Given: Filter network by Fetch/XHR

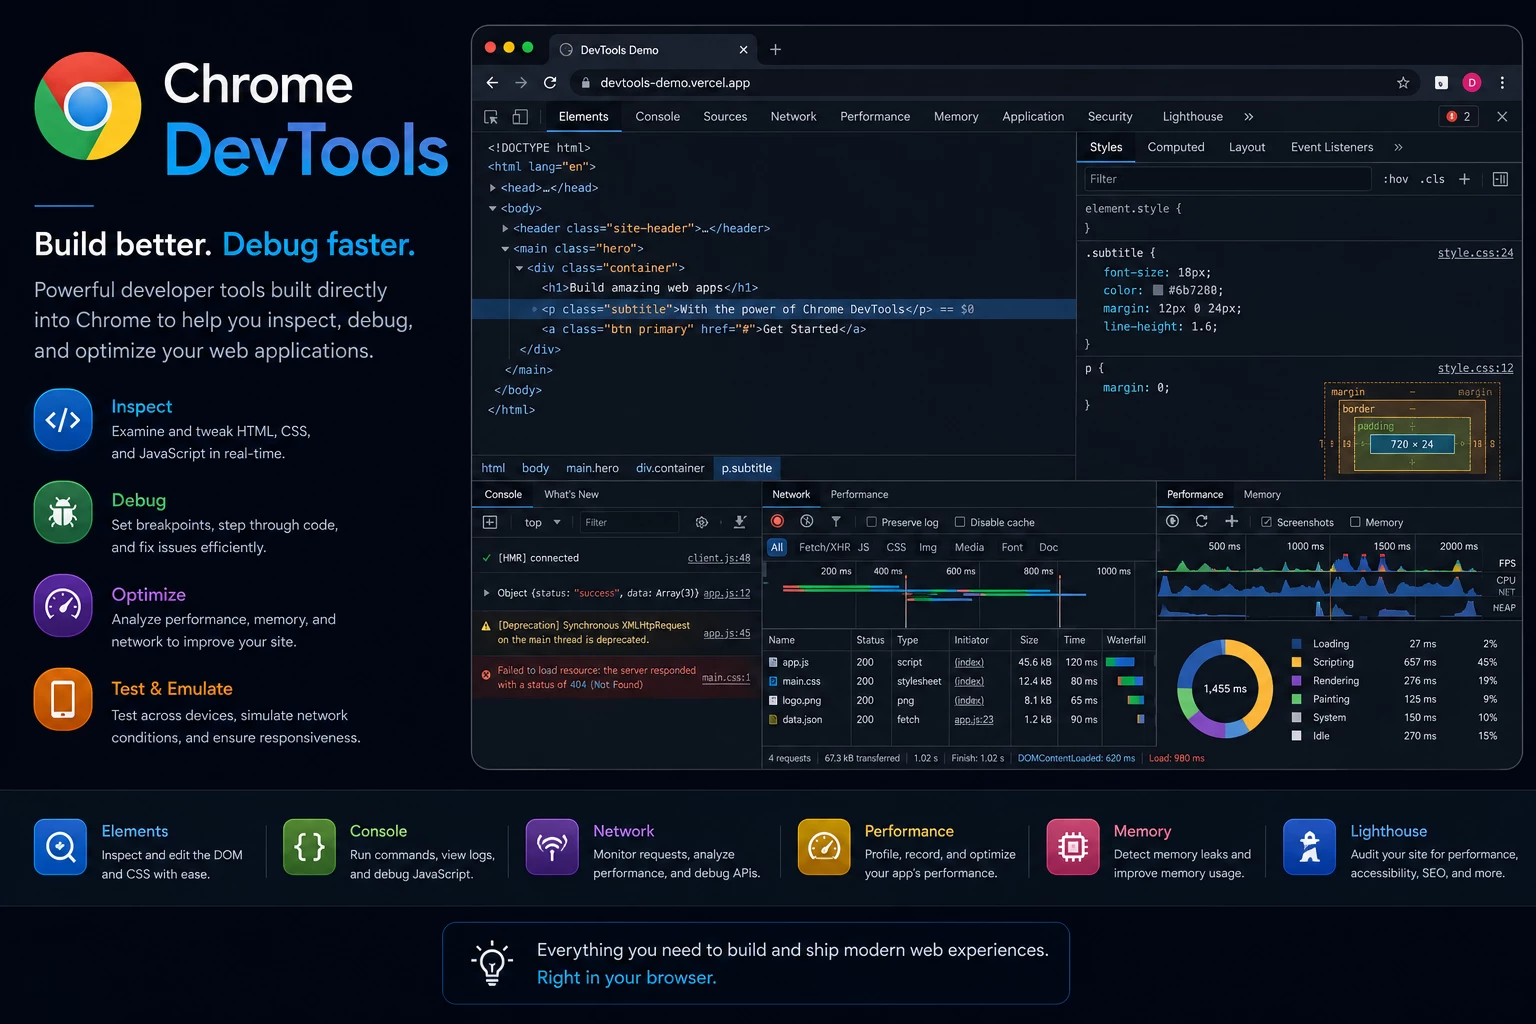Looking at the screenshot, I should point(824,547).
